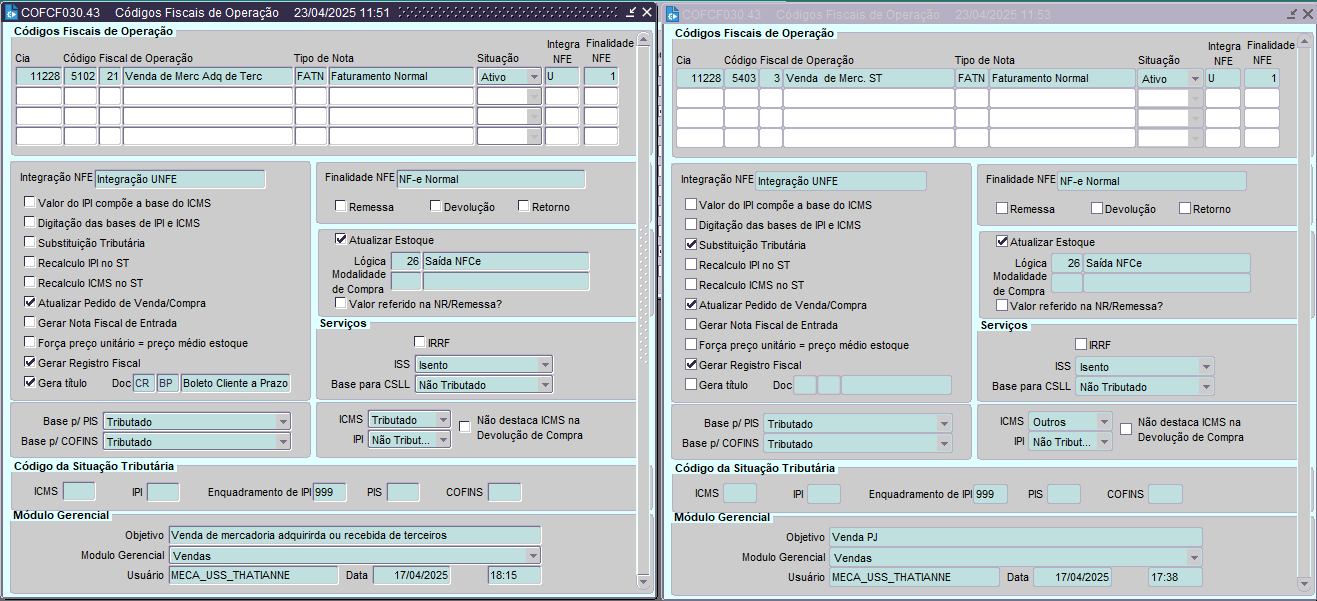
Task: Enable IRRF checkbox in the right window
Action: click(1080, 345)
